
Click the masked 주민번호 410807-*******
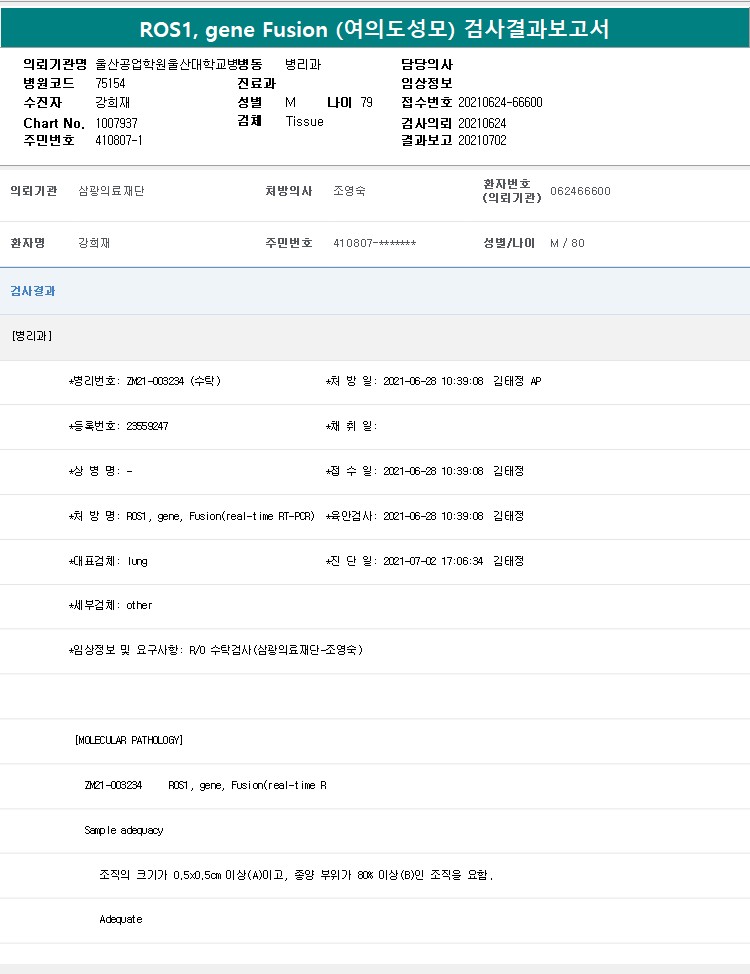coord(374,243)
